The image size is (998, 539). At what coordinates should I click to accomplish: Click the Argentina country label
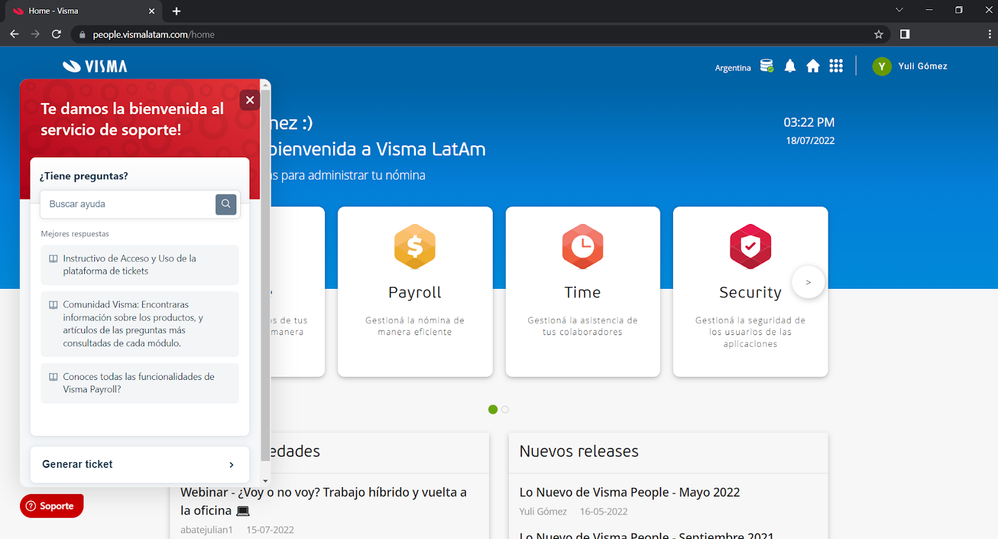coord(733,67)
